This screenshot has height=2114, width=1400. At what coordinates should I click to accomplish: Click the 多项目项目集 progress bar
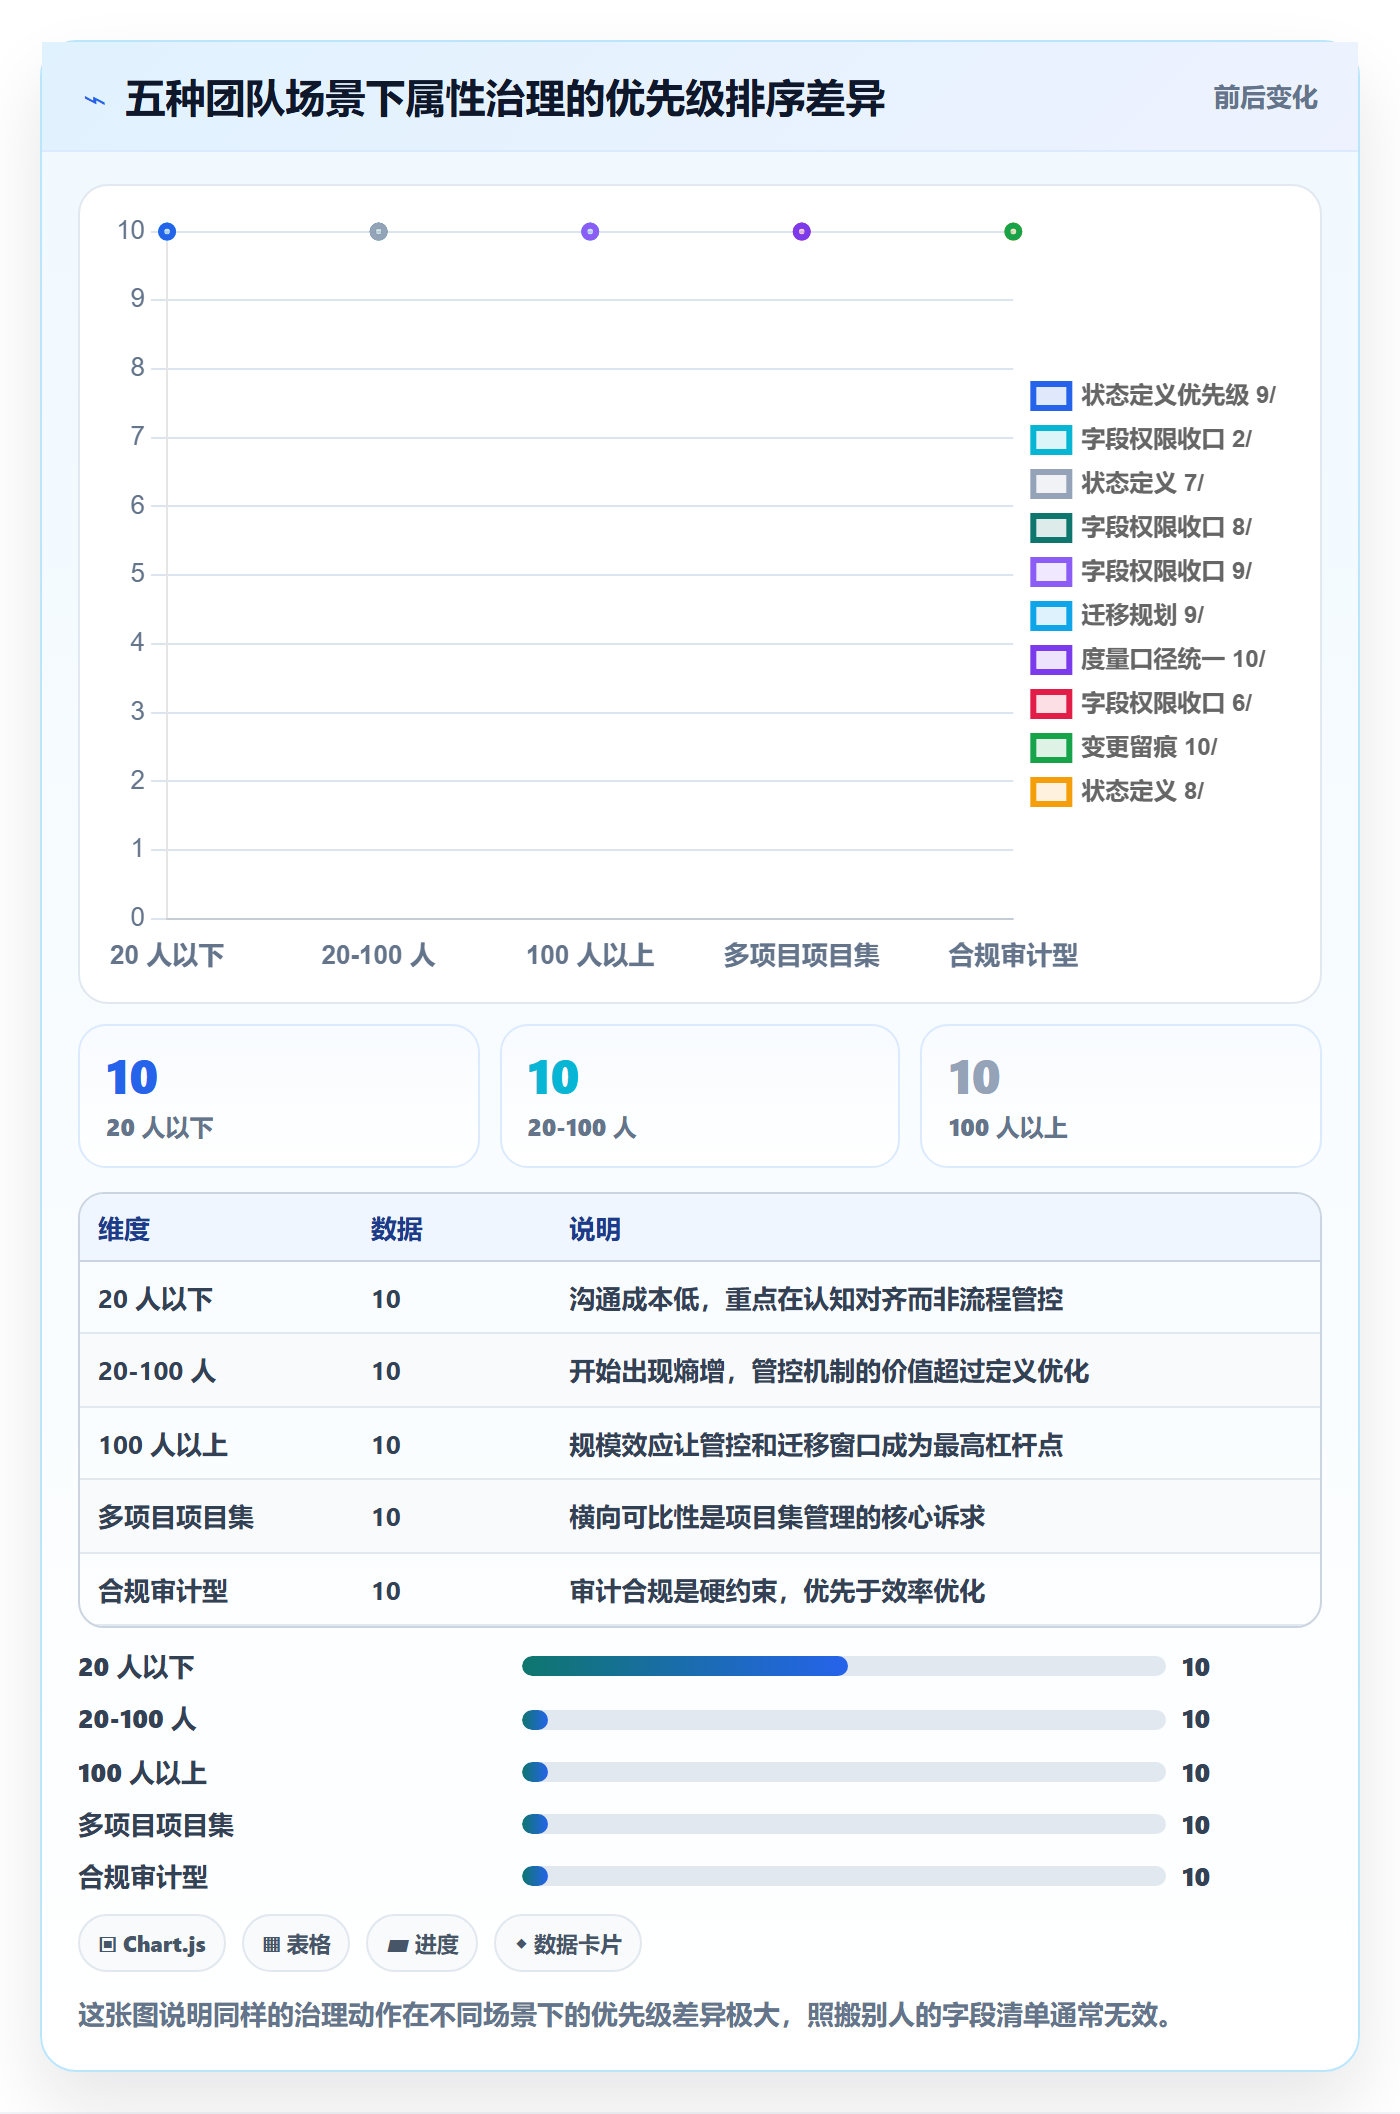click(844, 1824)
